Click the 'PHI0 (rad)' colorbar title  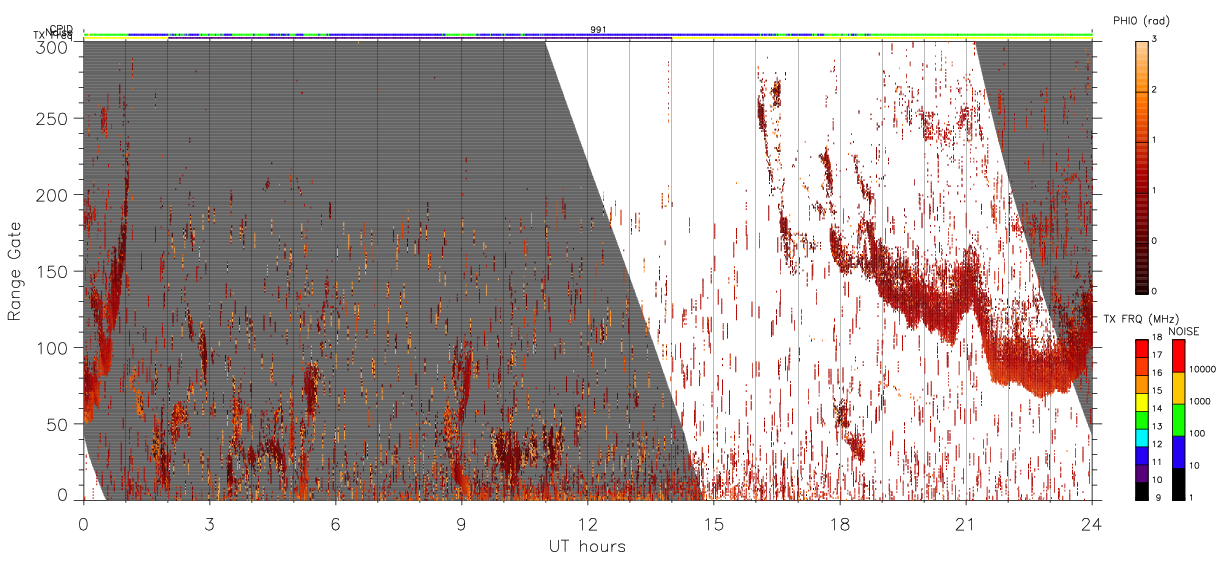point(1141,22)
